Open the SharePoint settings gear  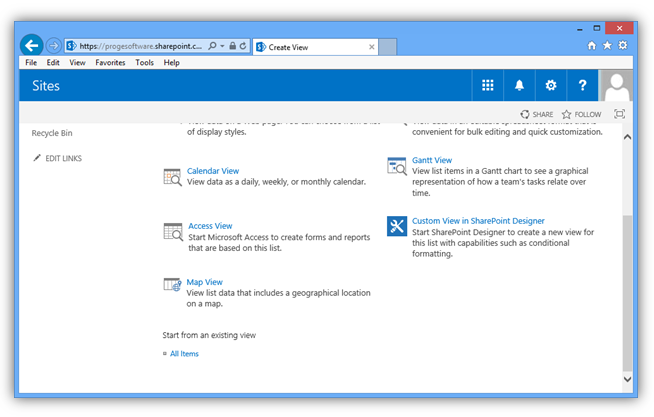click(551, 86)
